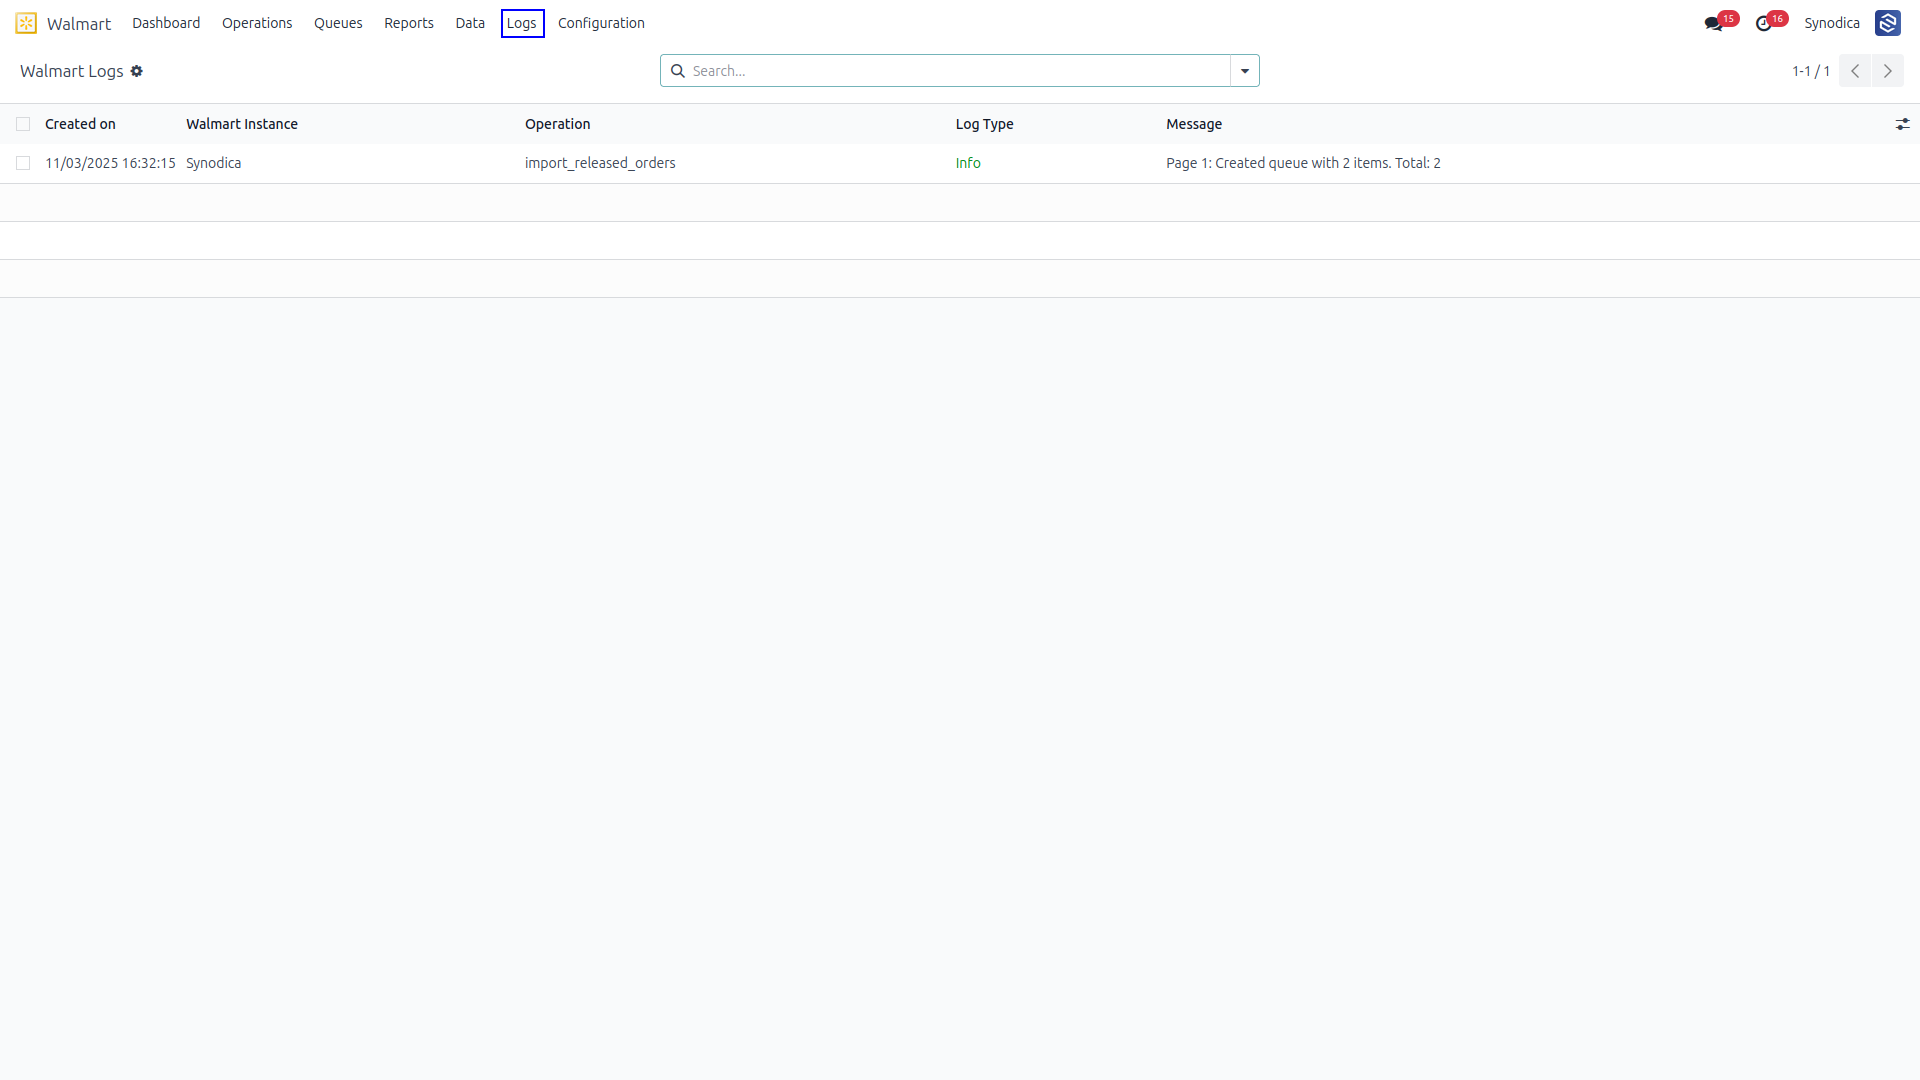Viewport: 1920px width, 1080px height.
Task: Sort by Log Type column
Action: tap(985, 124)
